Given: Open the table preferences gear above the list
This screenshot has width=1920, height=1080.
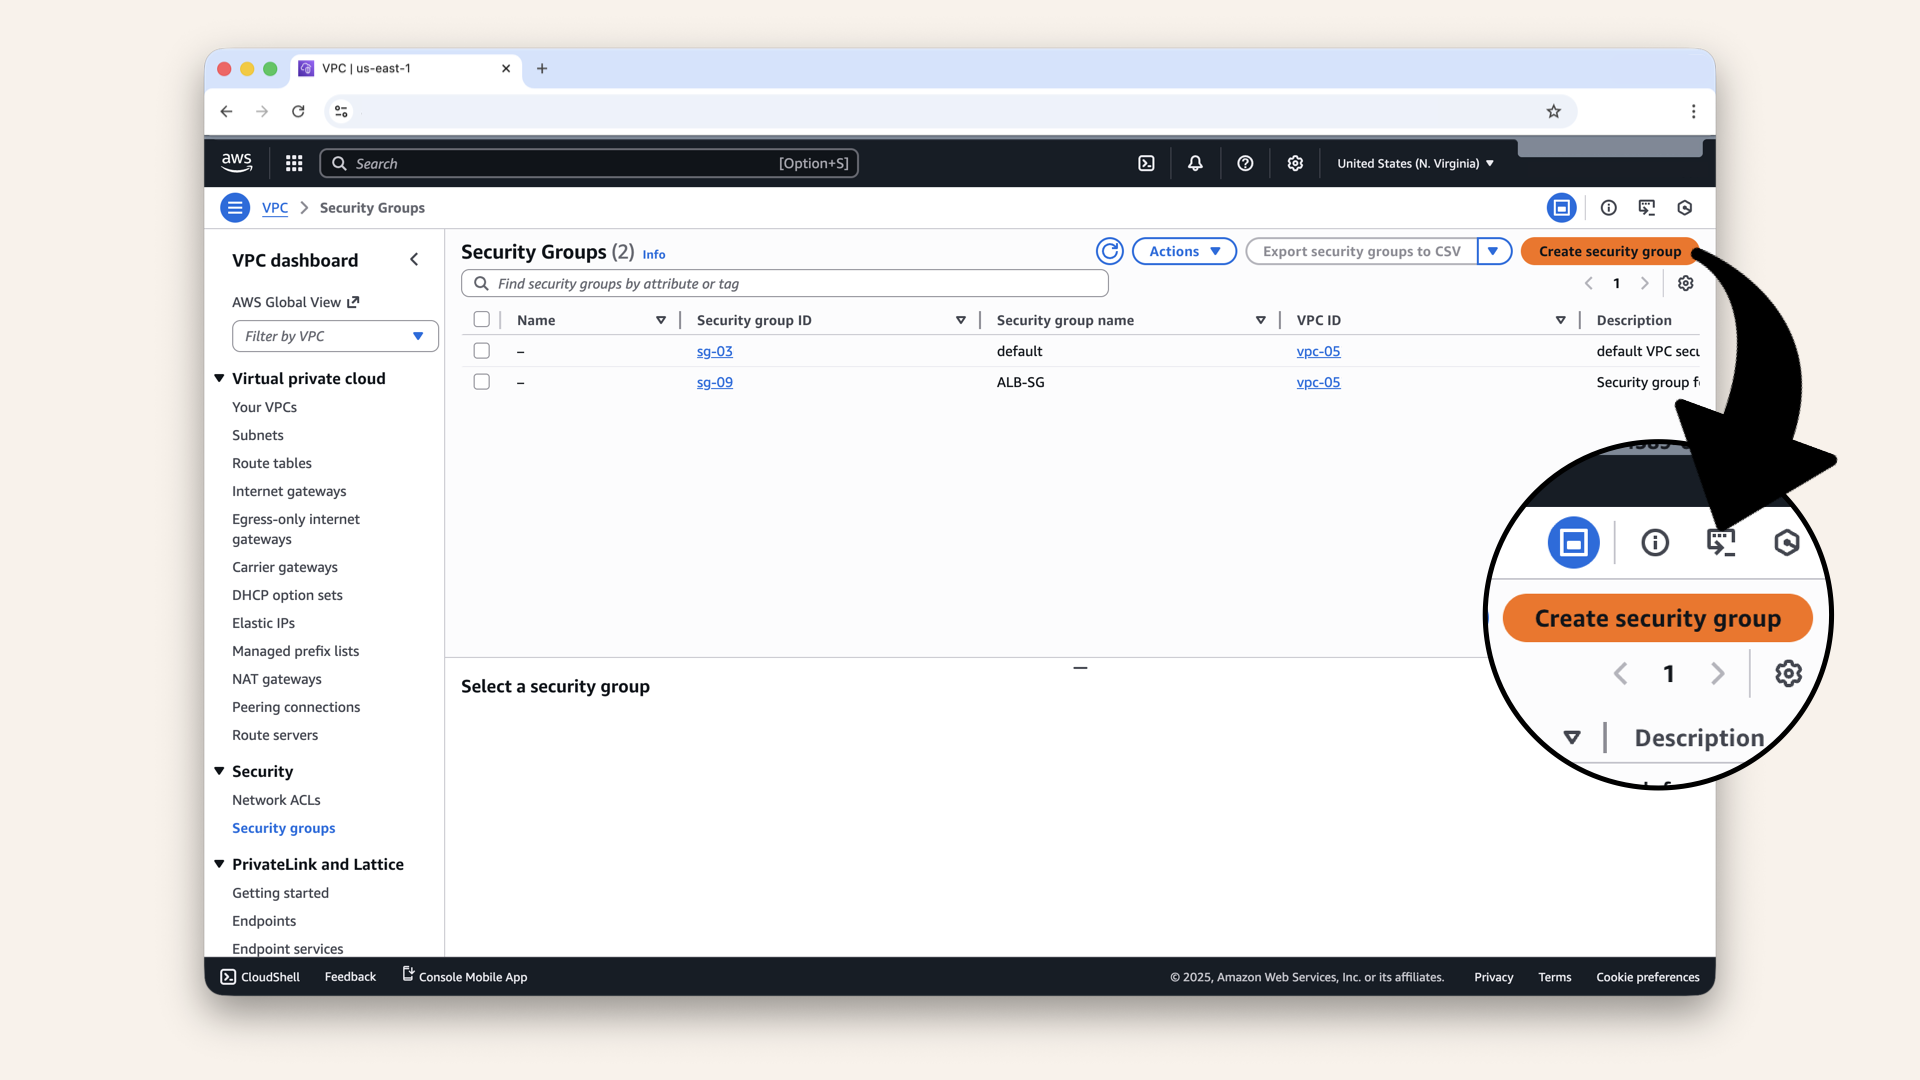Looking at the screenshot, I should click(x=1685, y=283).
